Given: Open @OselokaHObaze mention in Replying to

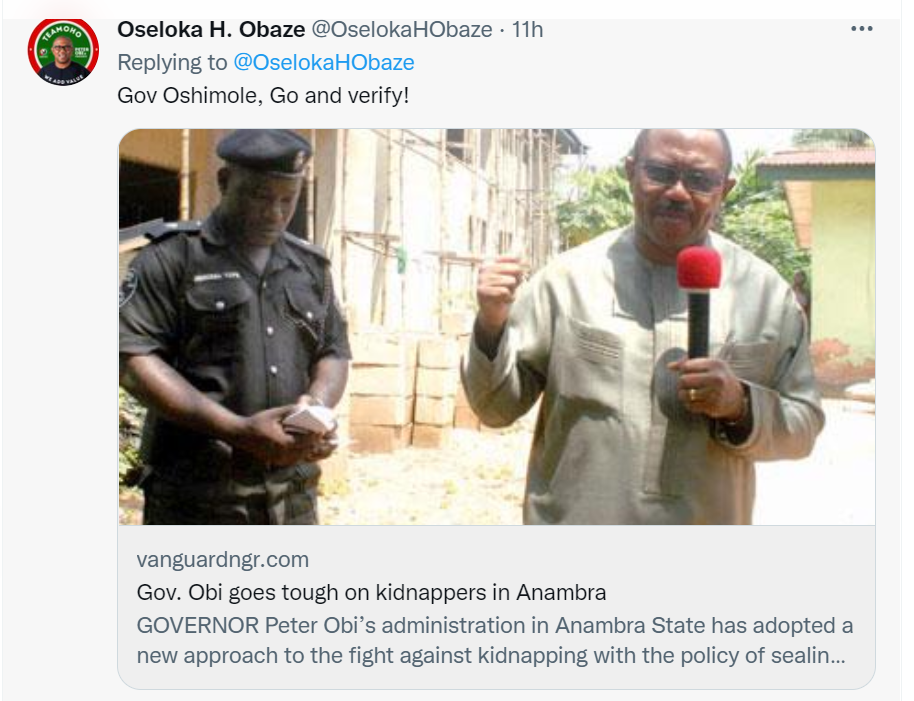Looking at the screenshot, I should point(324,62).
